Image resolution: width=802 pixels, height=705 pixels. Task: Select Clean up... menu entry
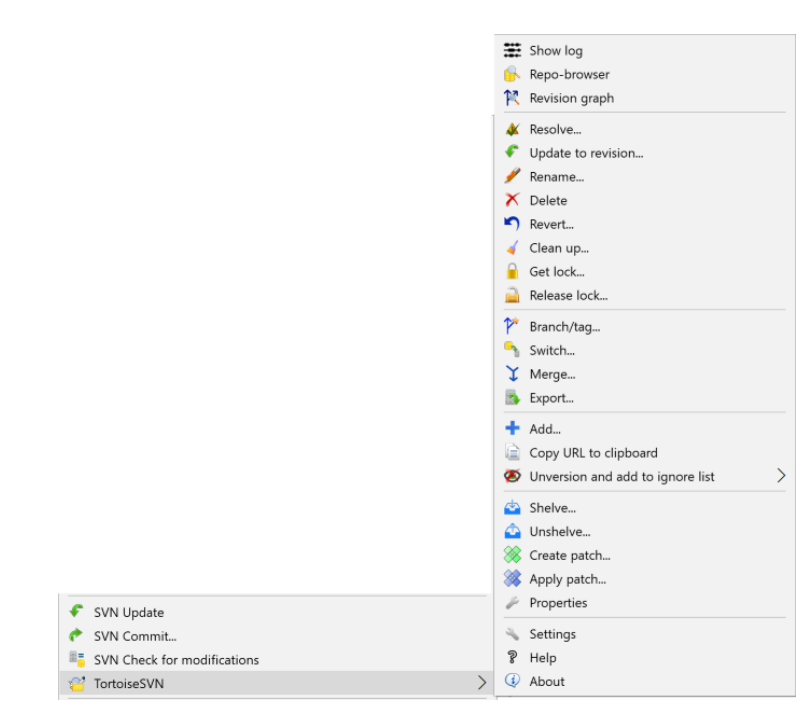click(644, 248)
